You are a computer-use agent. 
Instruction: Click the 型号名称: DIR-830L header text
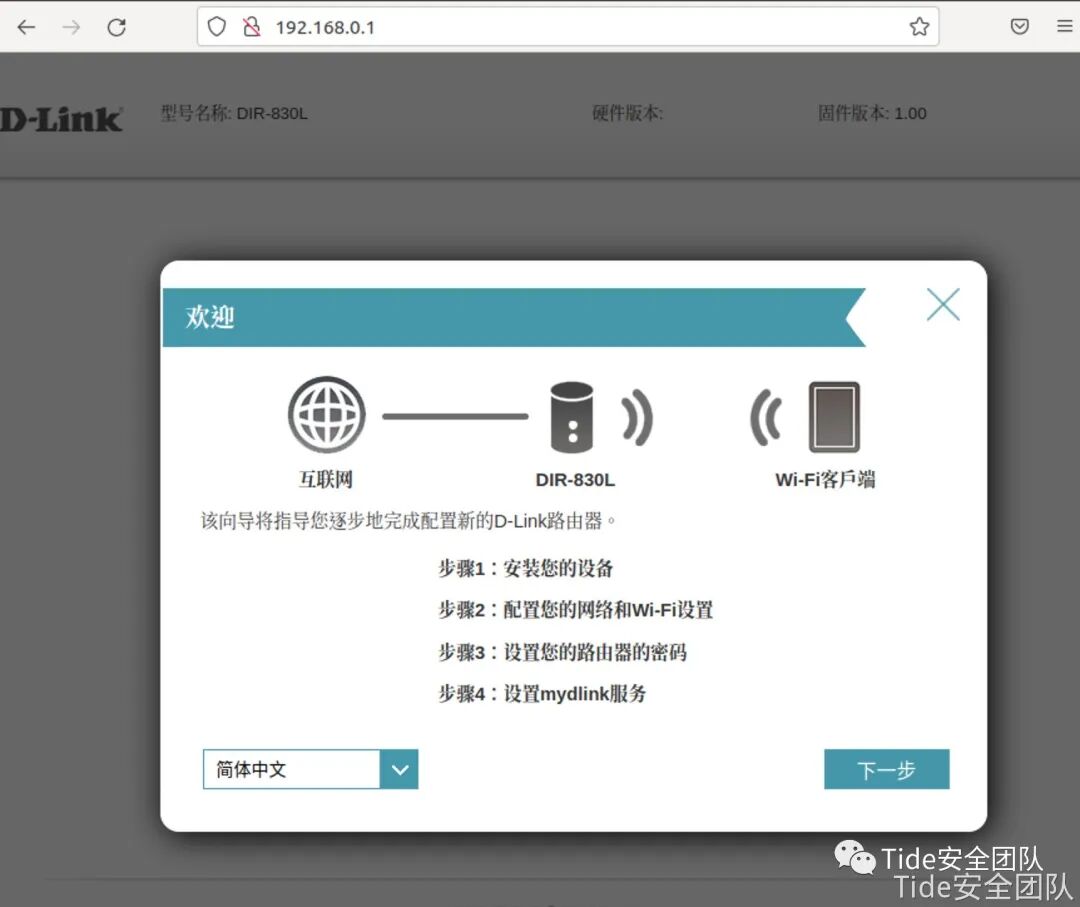[x=234, y=113]
